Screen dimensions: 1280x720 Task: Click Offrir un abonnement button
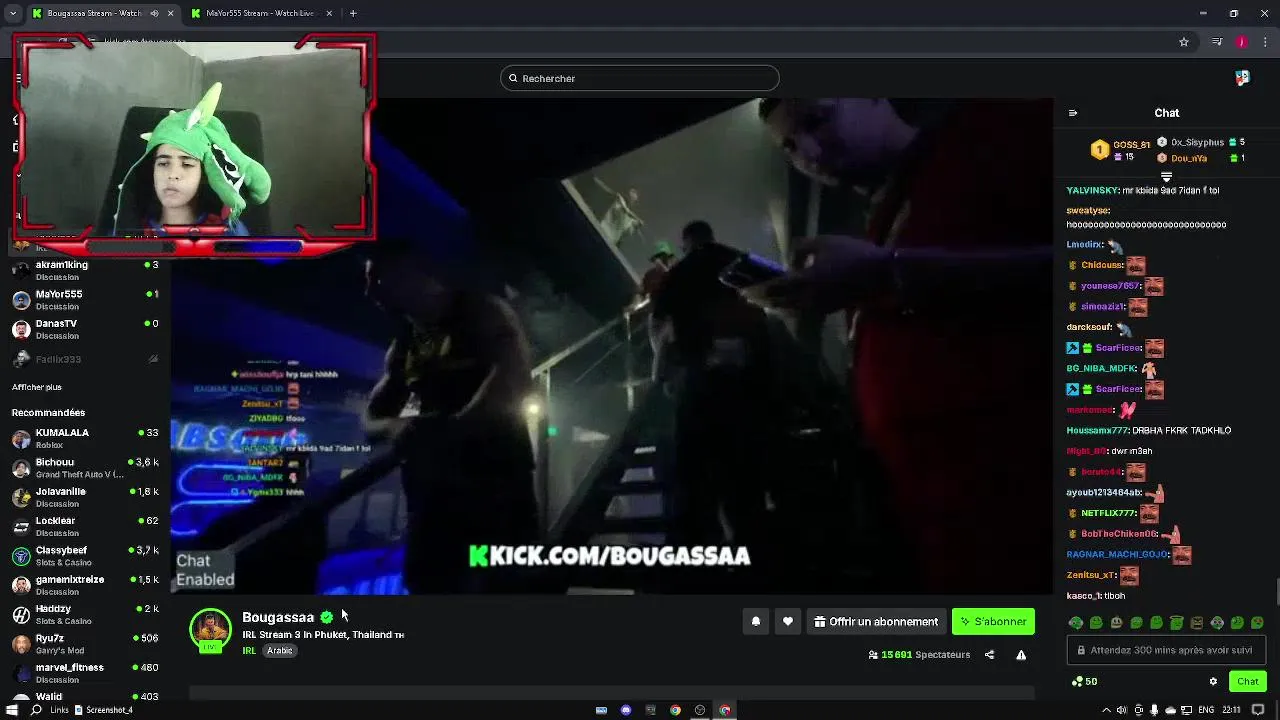click(876, 622)
